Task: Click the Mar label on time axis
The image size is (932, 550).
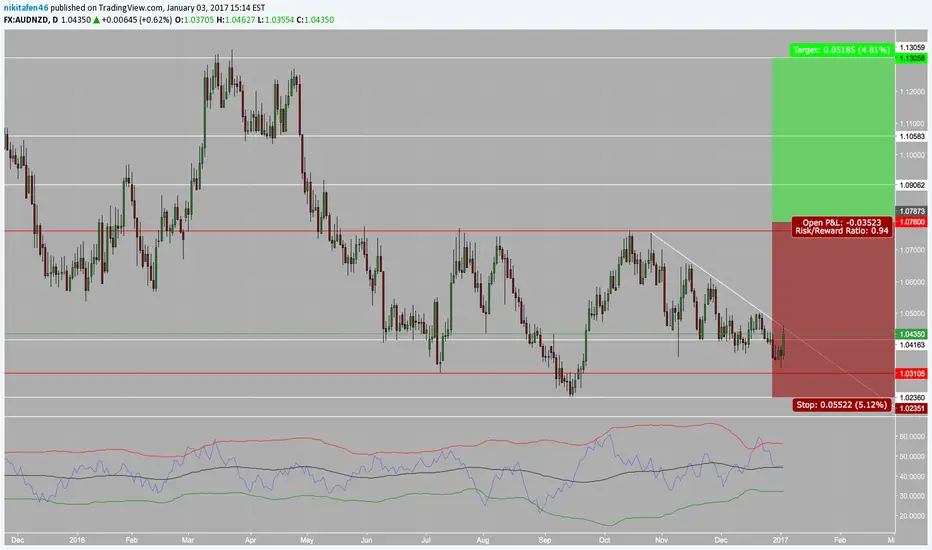Action: coord(188,540)
